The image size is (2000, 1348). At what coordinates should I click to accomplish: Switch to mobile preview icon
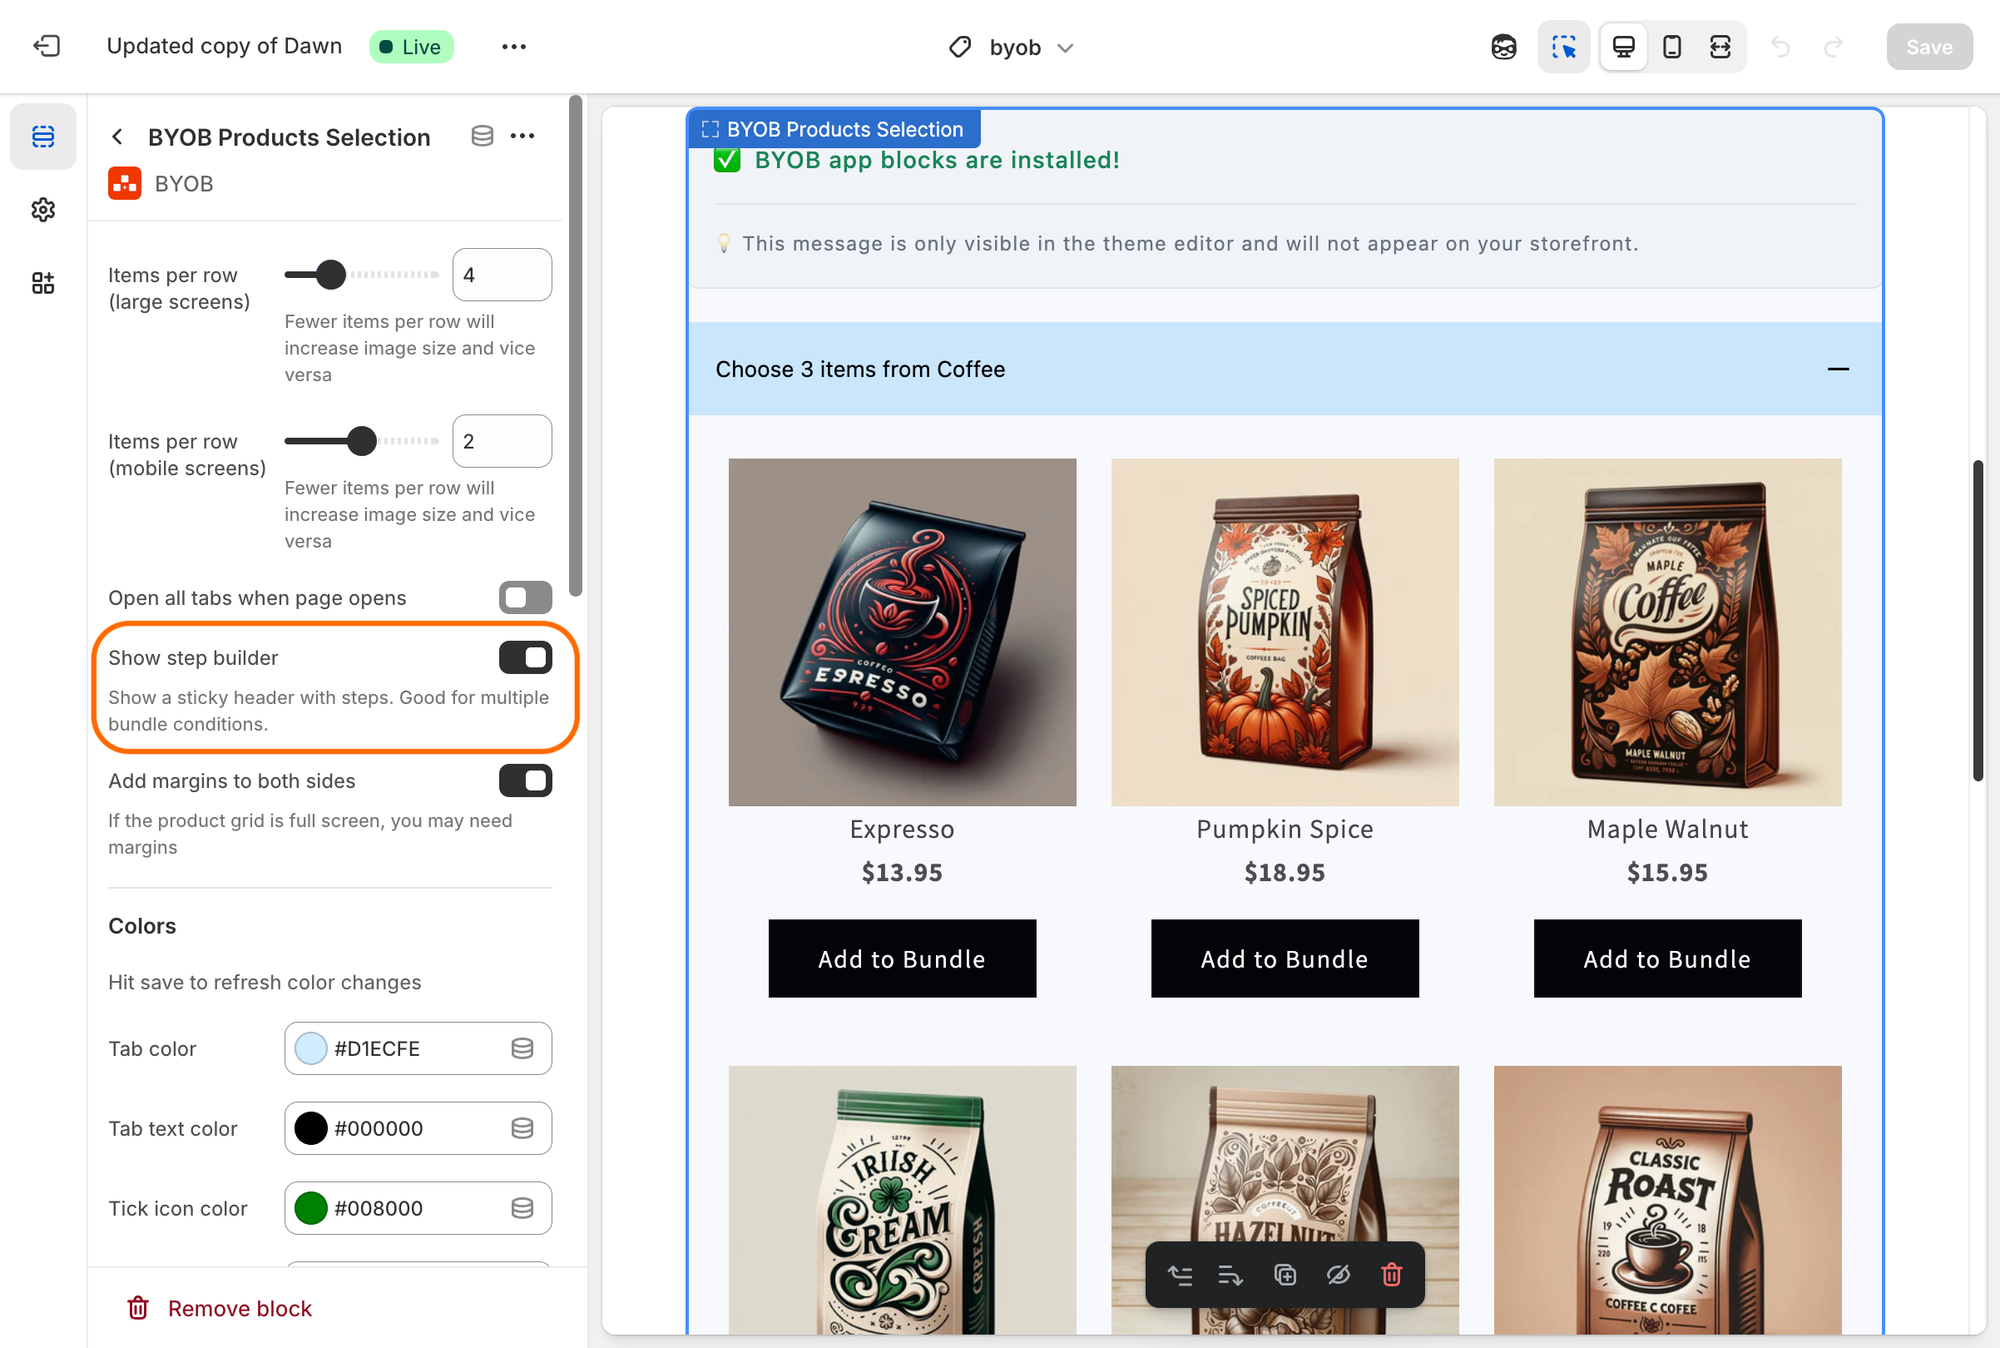coord(1672,47)
